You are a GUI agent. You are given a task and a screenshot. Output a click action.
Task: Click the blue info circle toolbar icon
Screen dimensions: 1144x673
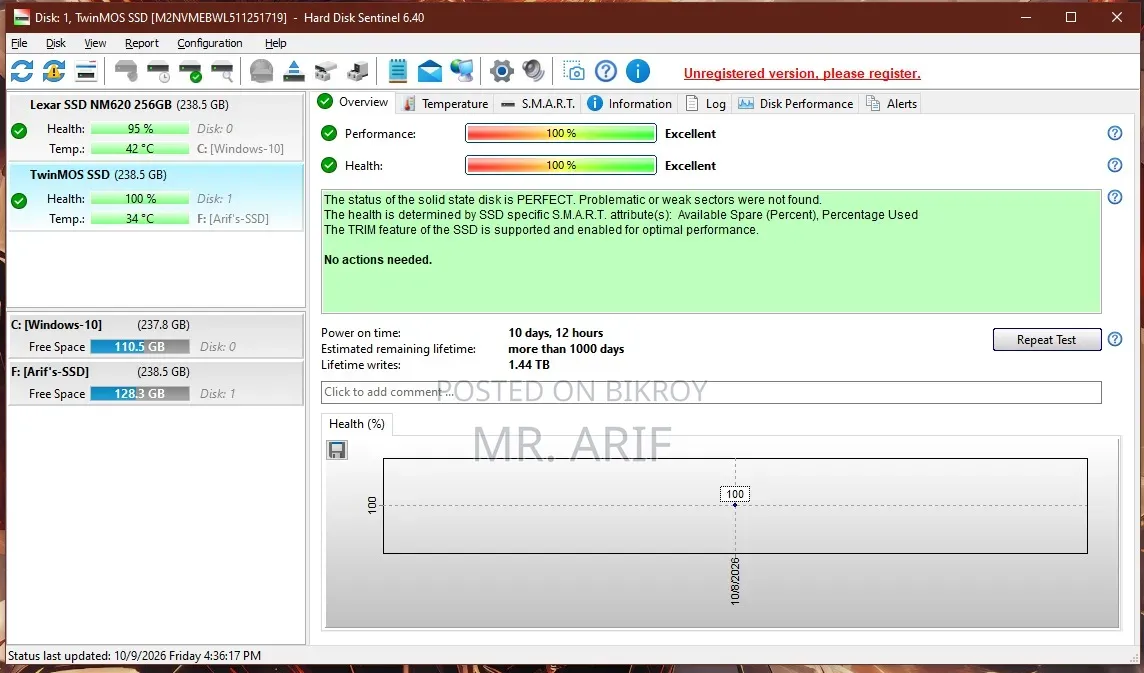638,72
